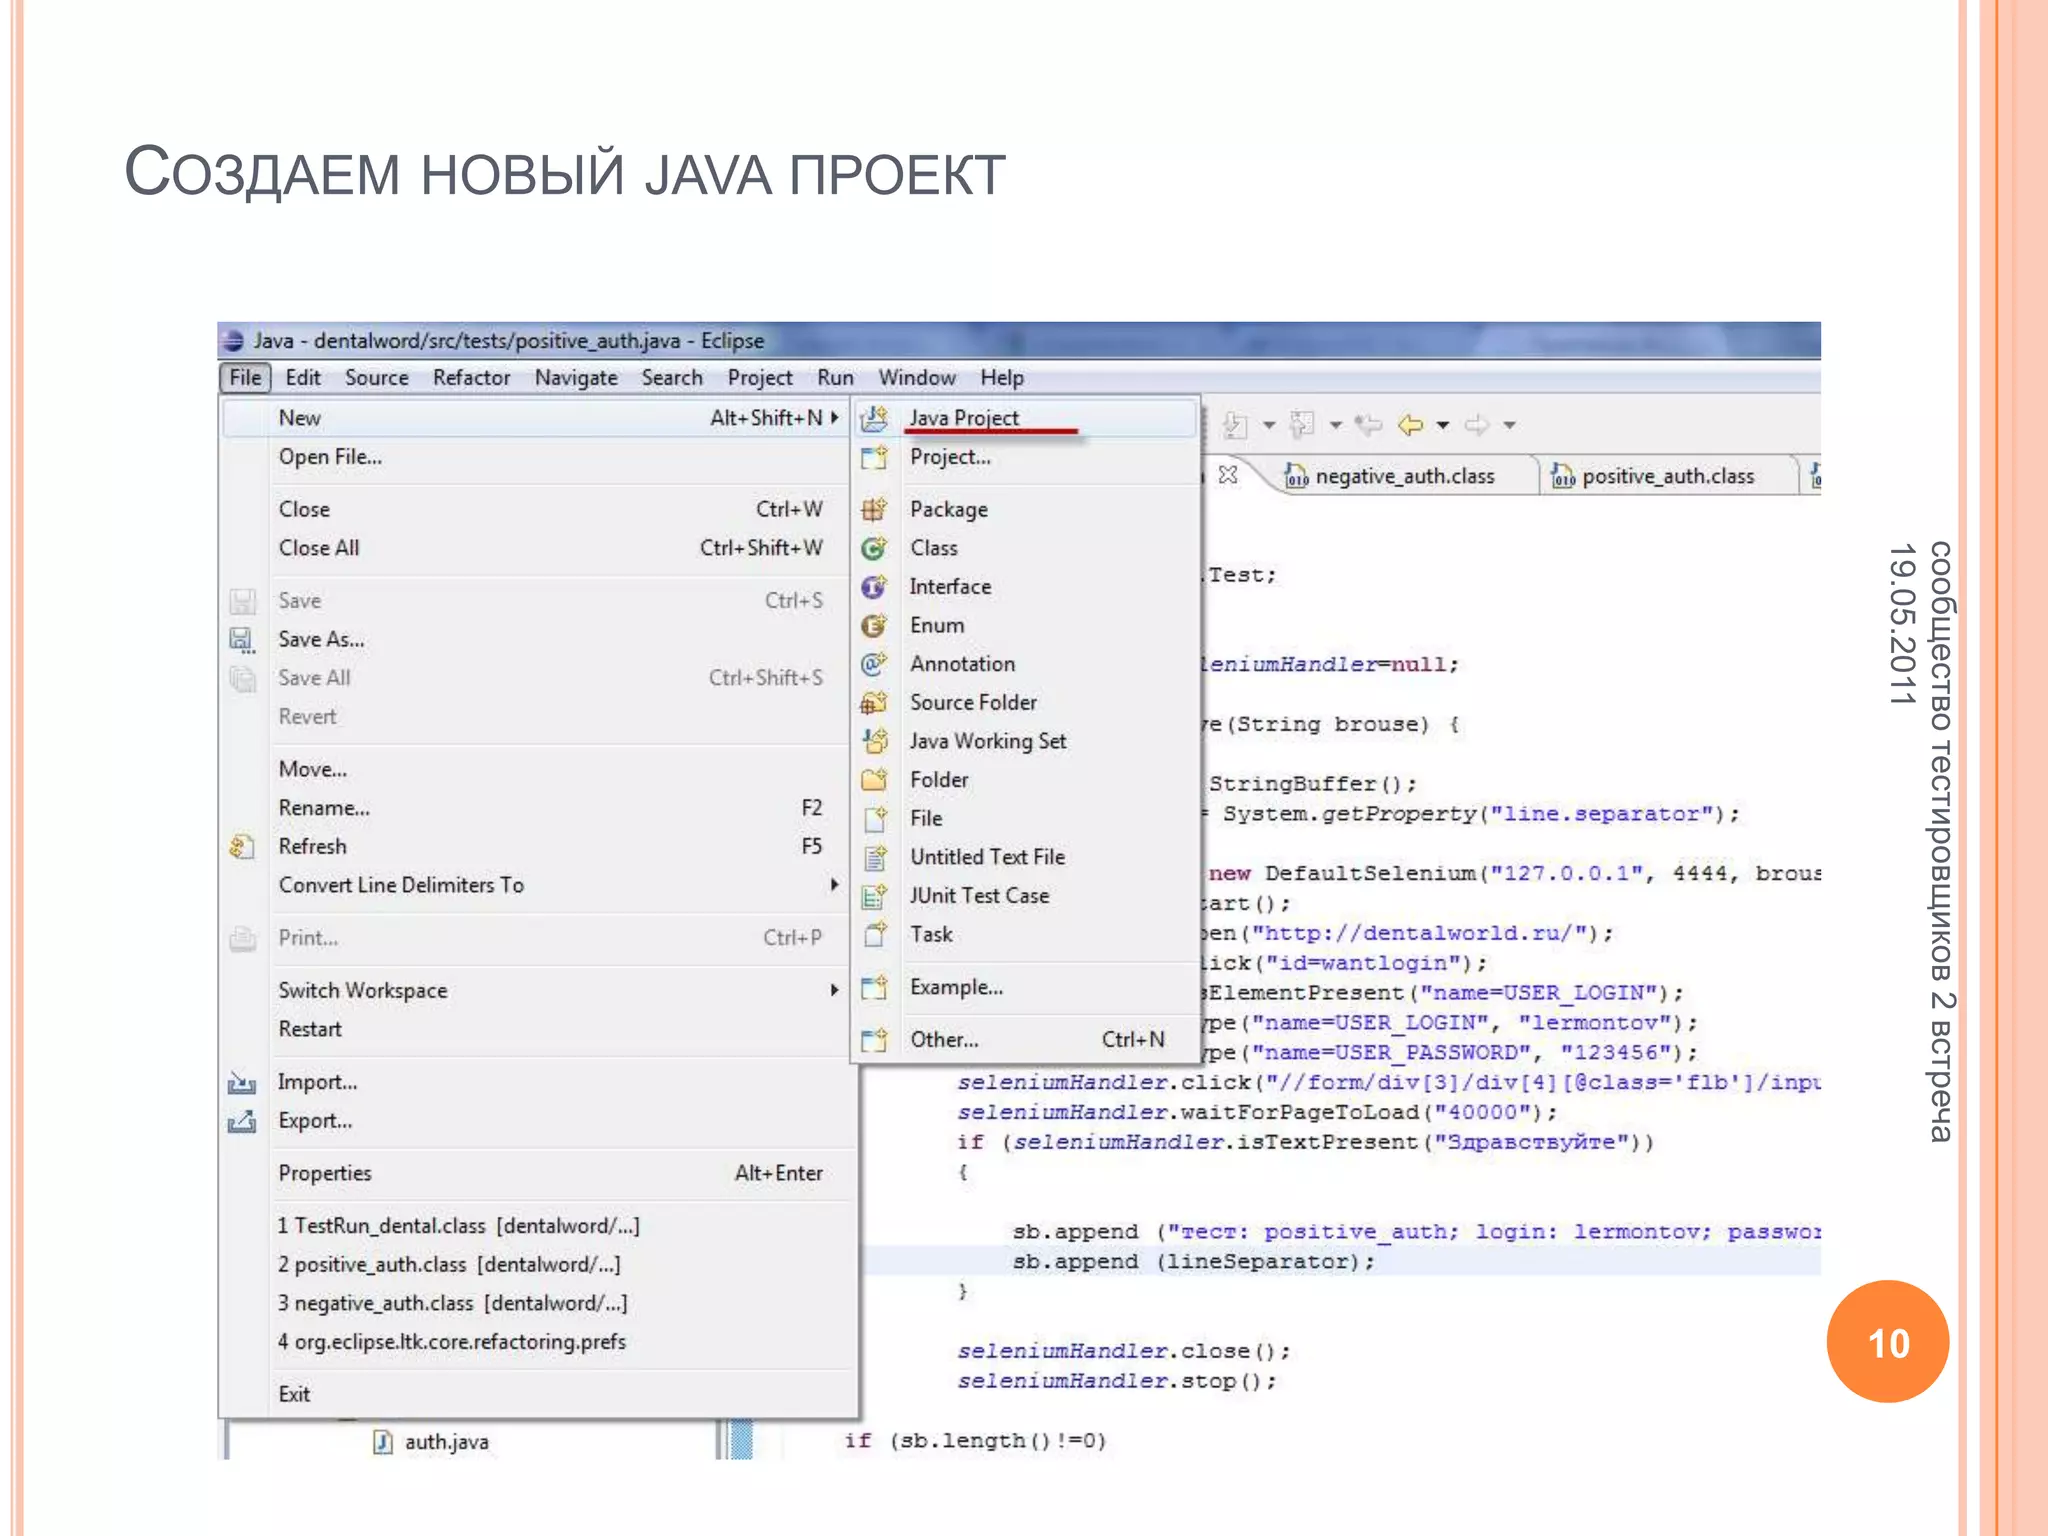Click the Save As floppy icon

coord(242,640)
